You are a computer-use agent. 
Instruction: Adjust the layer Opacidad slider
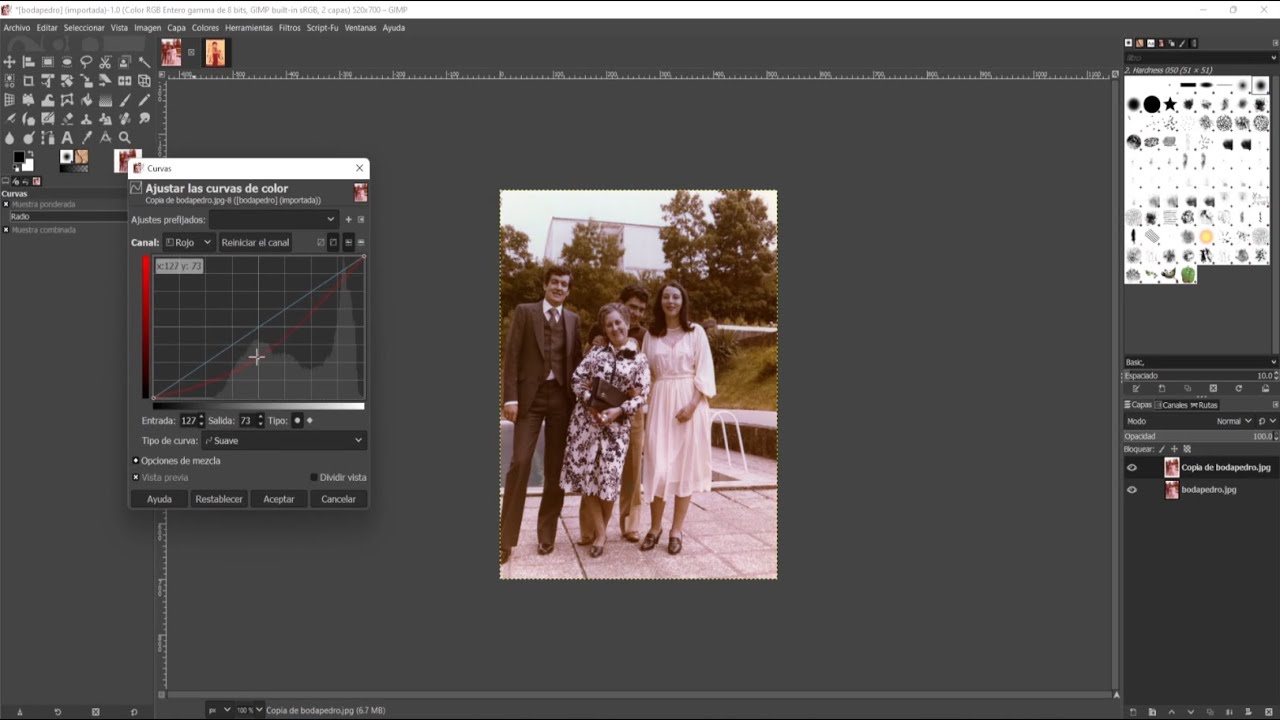click(1200, 436)
